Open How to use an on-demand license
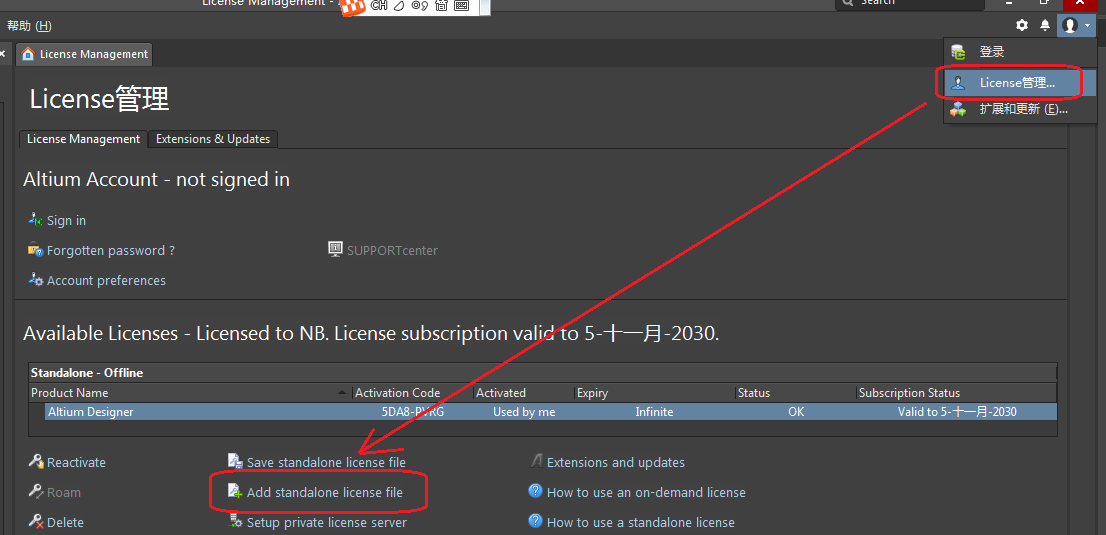 [x=646, y=492]
